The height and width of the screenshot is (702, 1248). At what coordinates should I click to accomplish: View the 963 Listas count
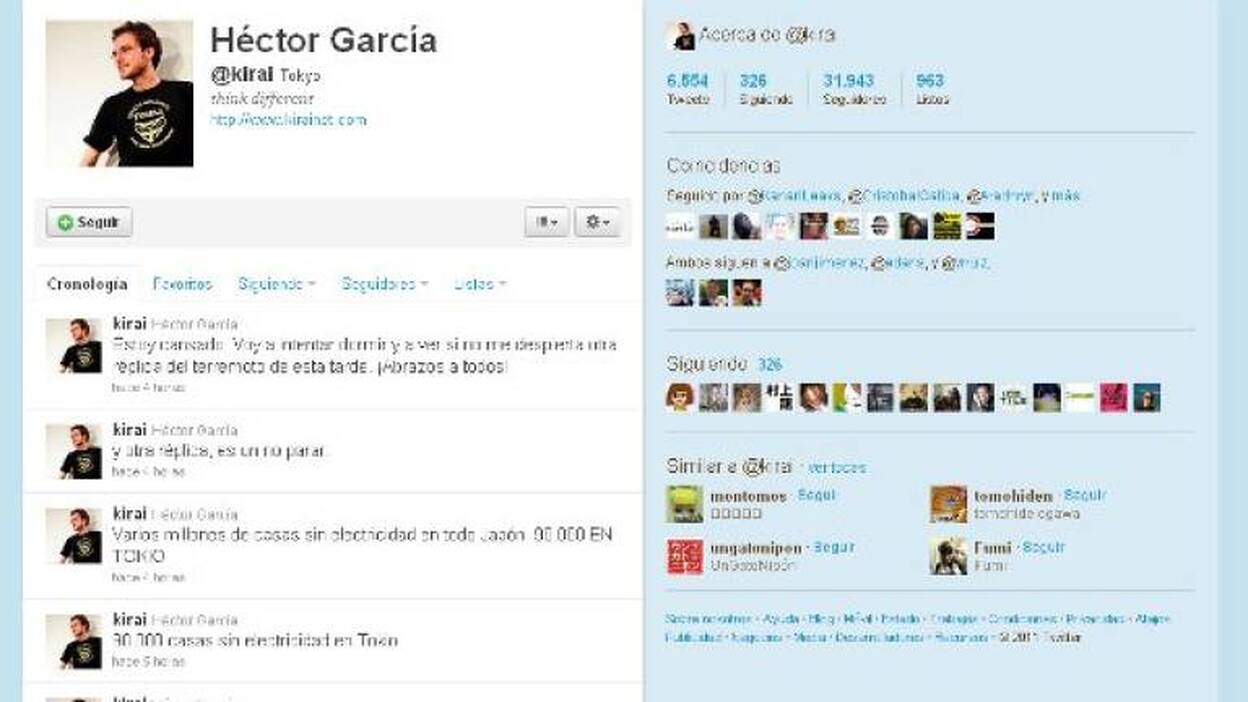[931, 88]
